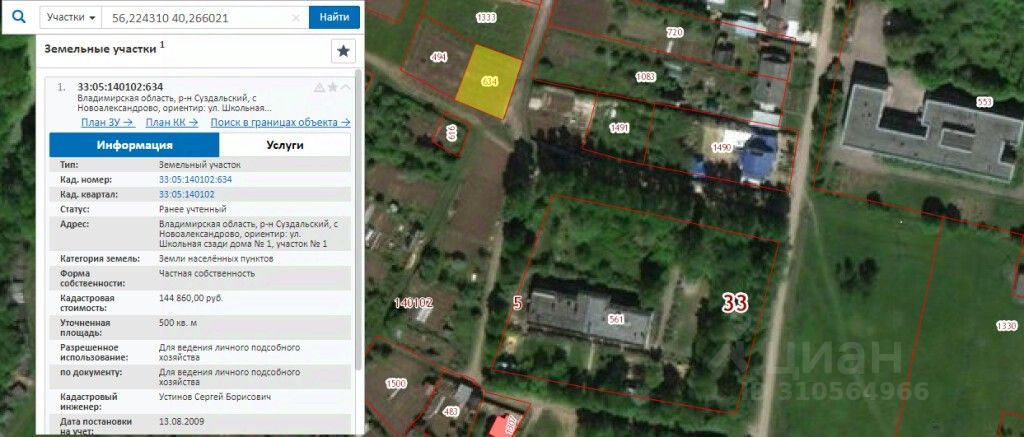Collapse the parcel result with chevron
The width and height of the screenshot is (1024, 437).
tap(345, 88)
